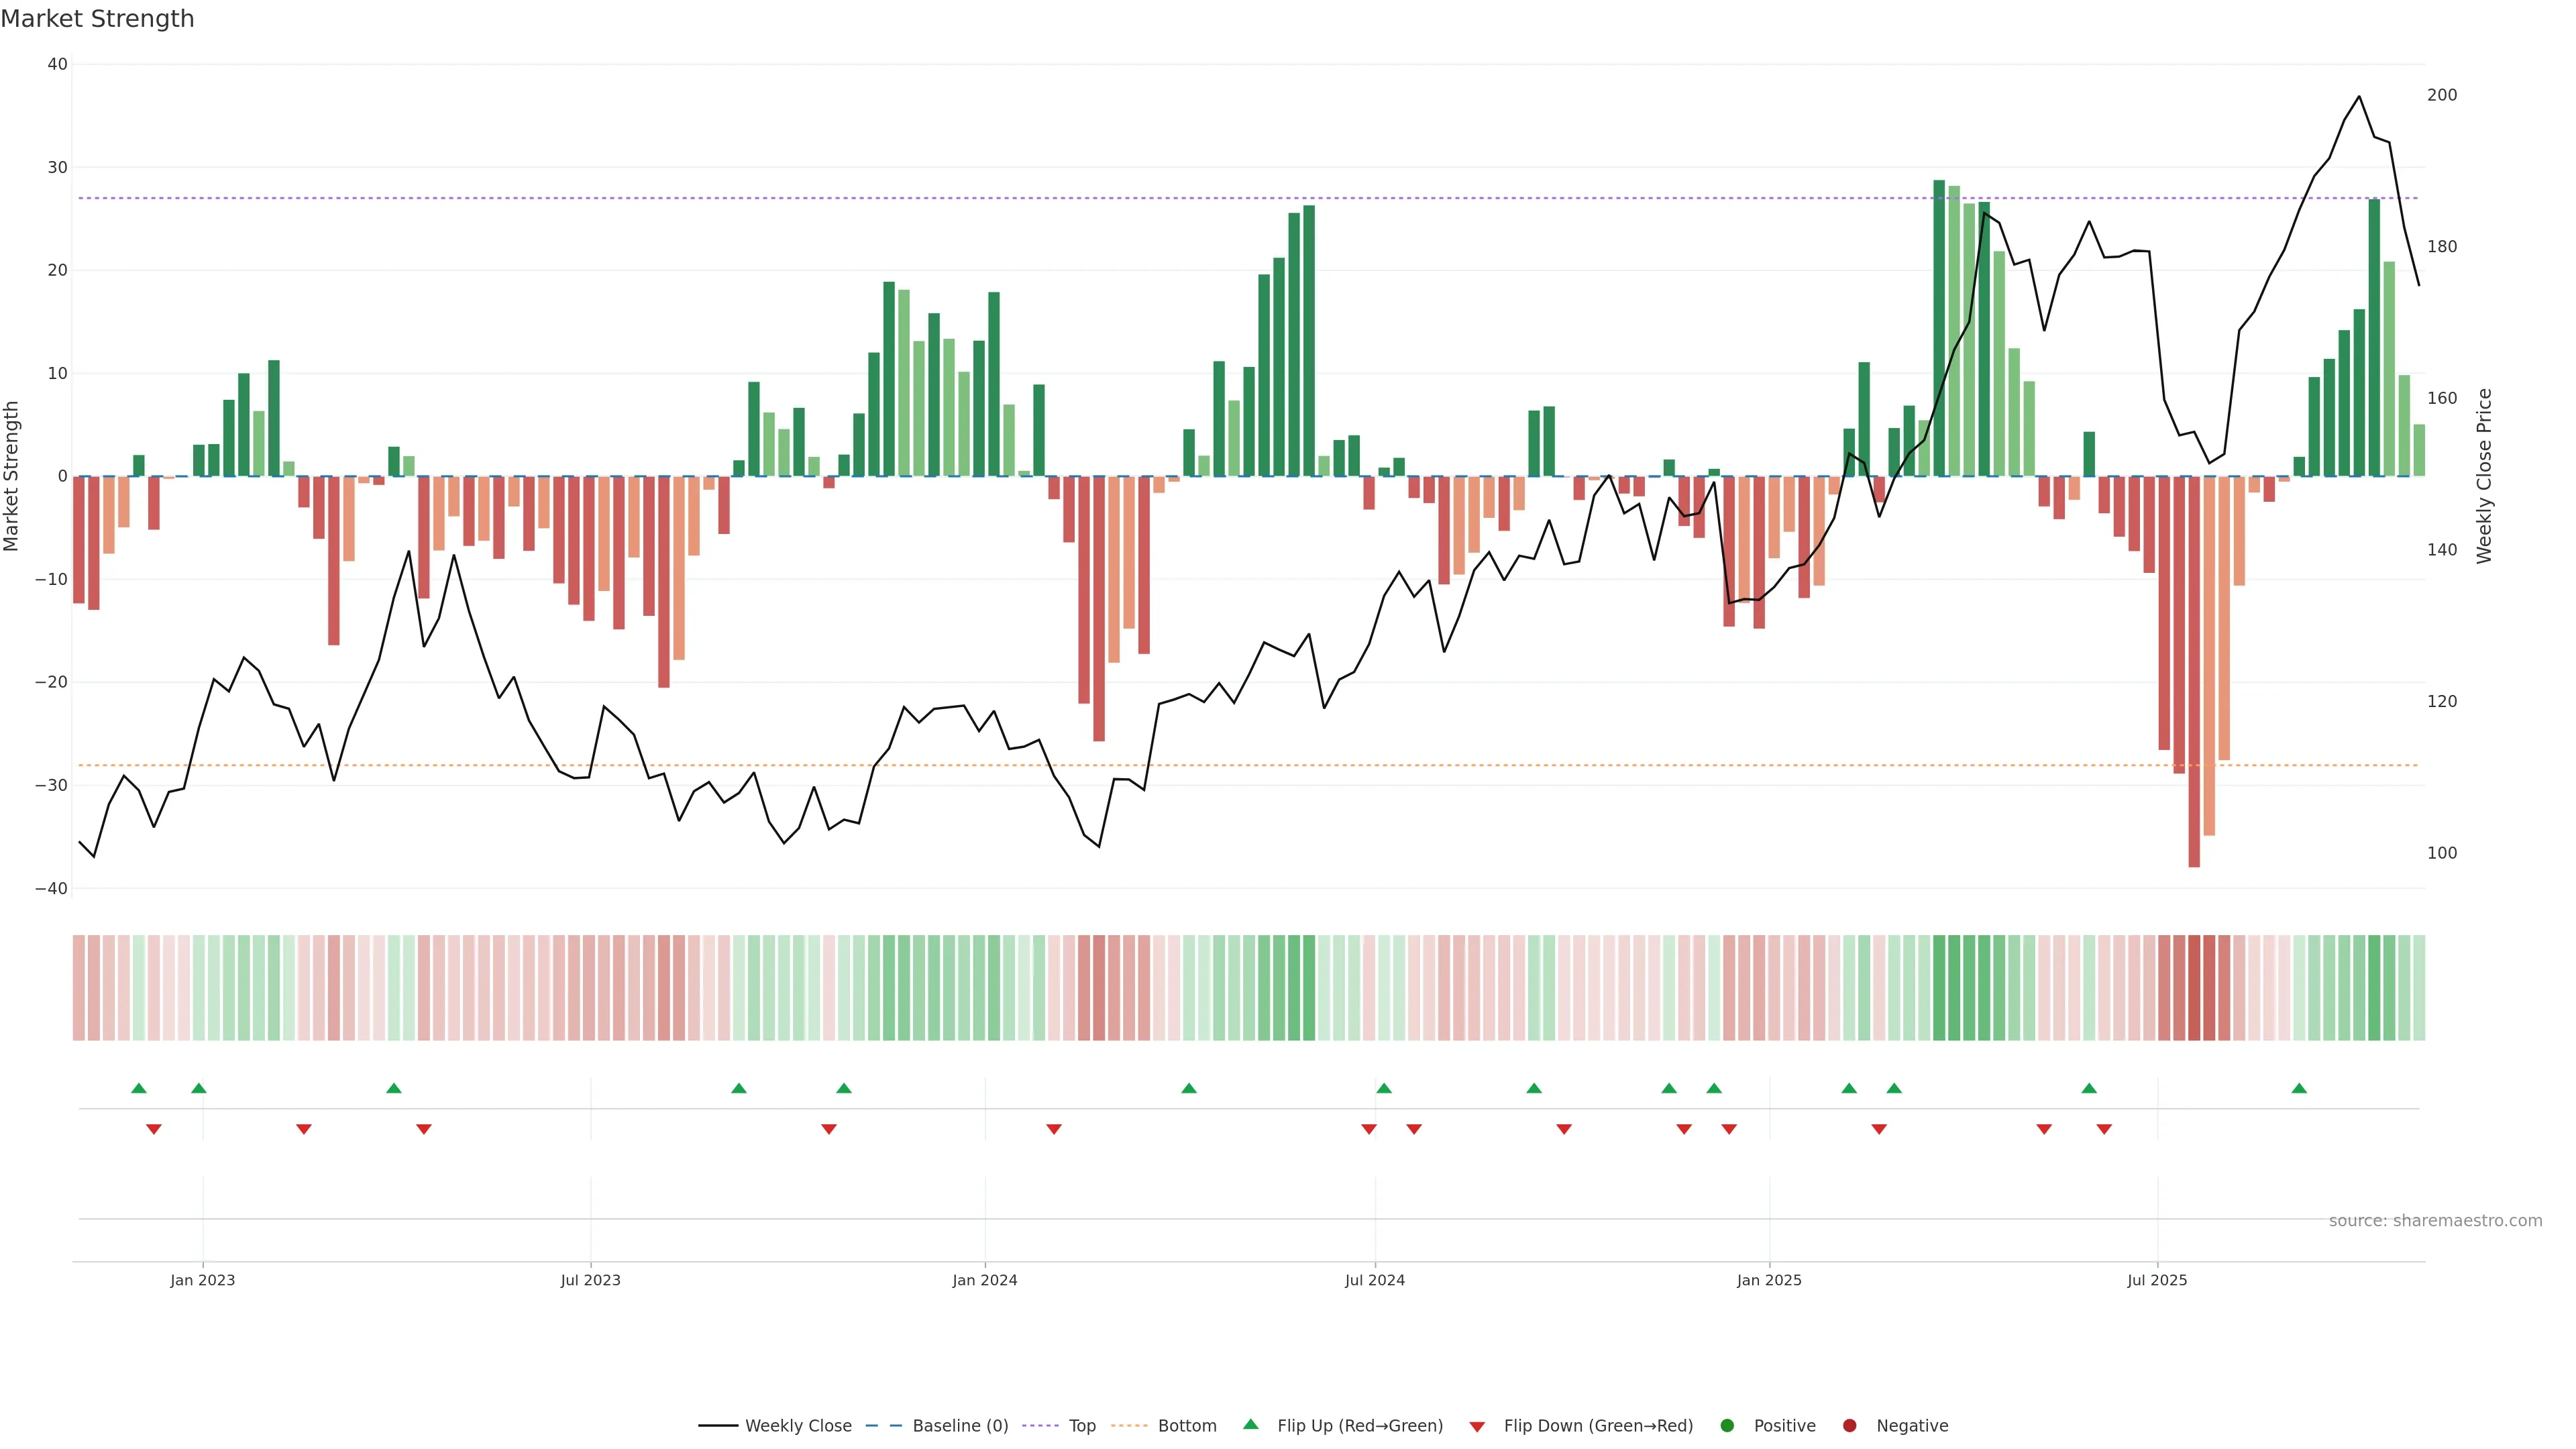
Task: Click first red flip-down triangle marker
Action: click(154, 1129)
